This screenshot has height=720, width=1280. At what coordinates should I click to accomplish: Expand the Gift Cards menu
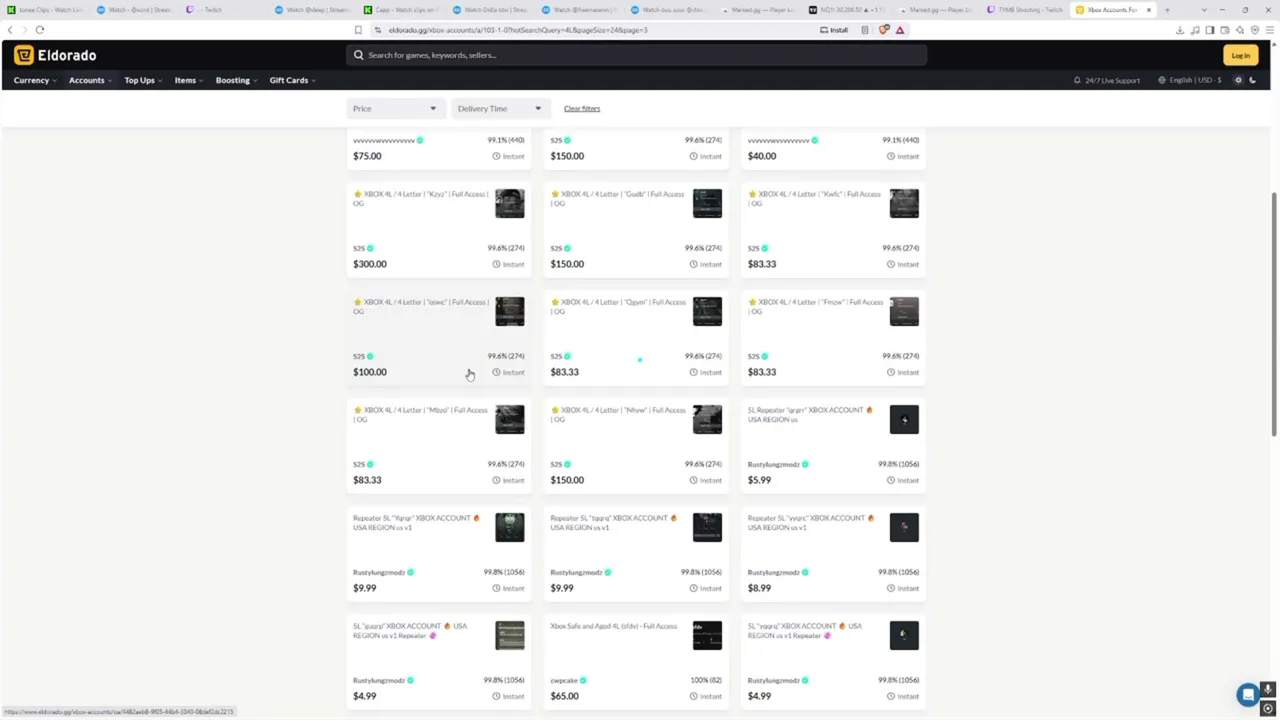click(x=292, y=80)
